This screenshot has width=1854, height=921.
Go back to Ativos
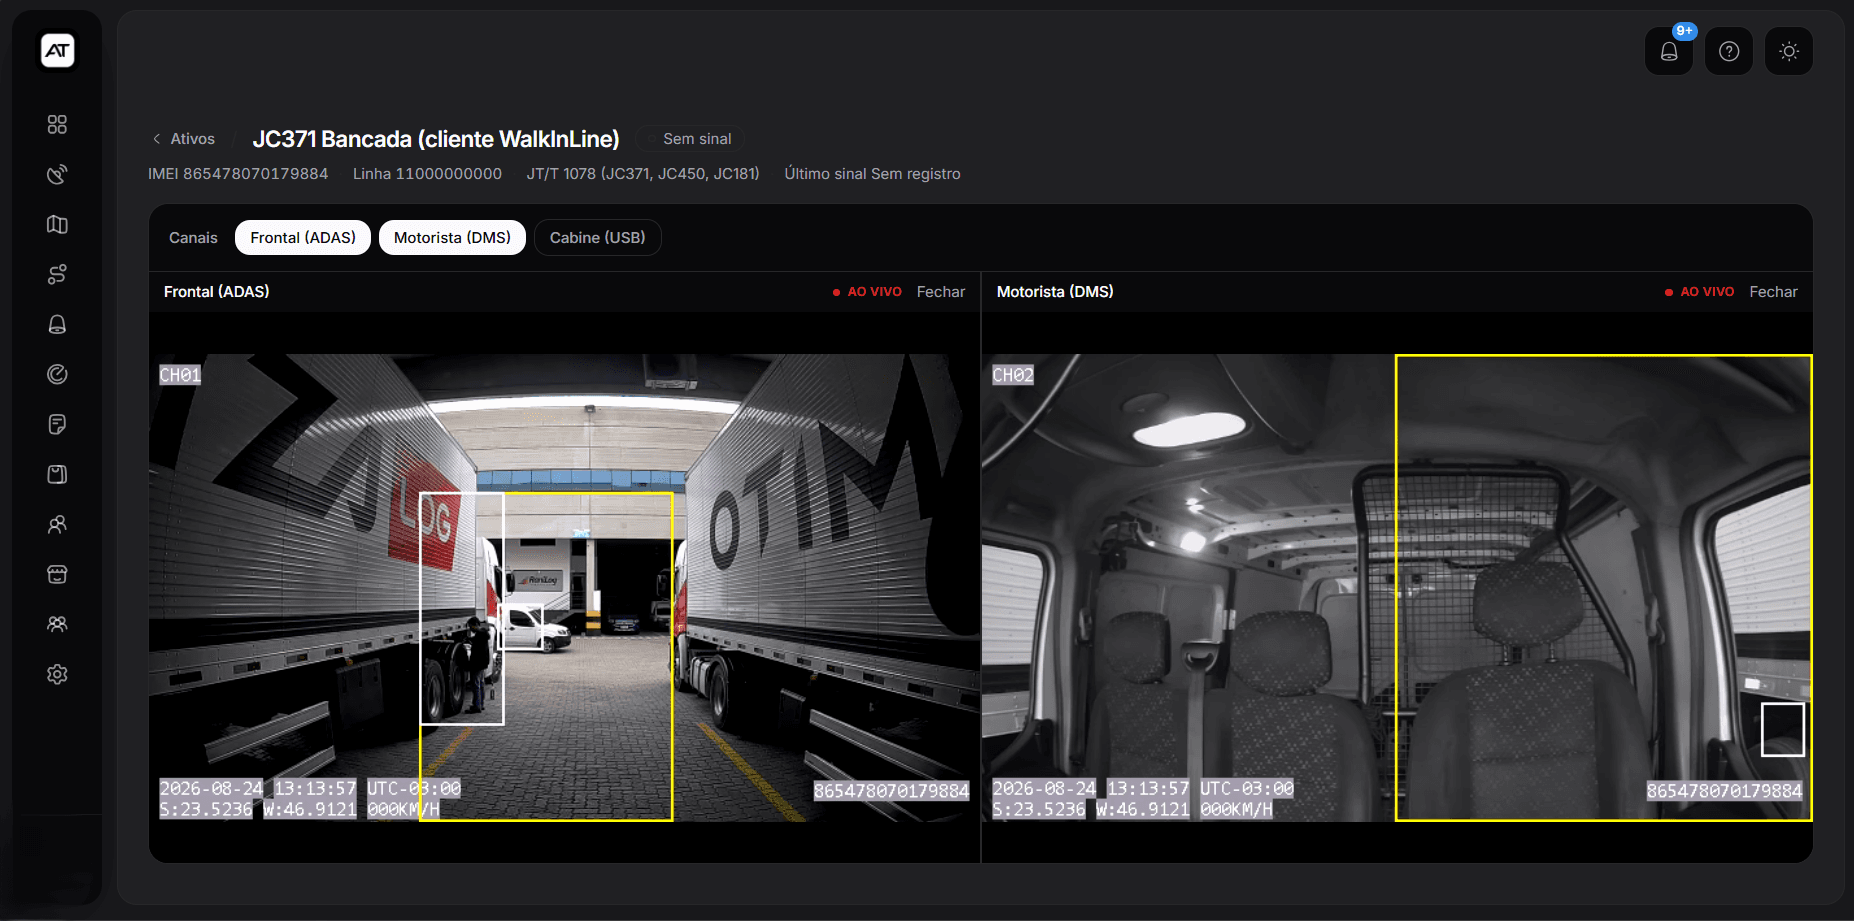pos(184,139)
